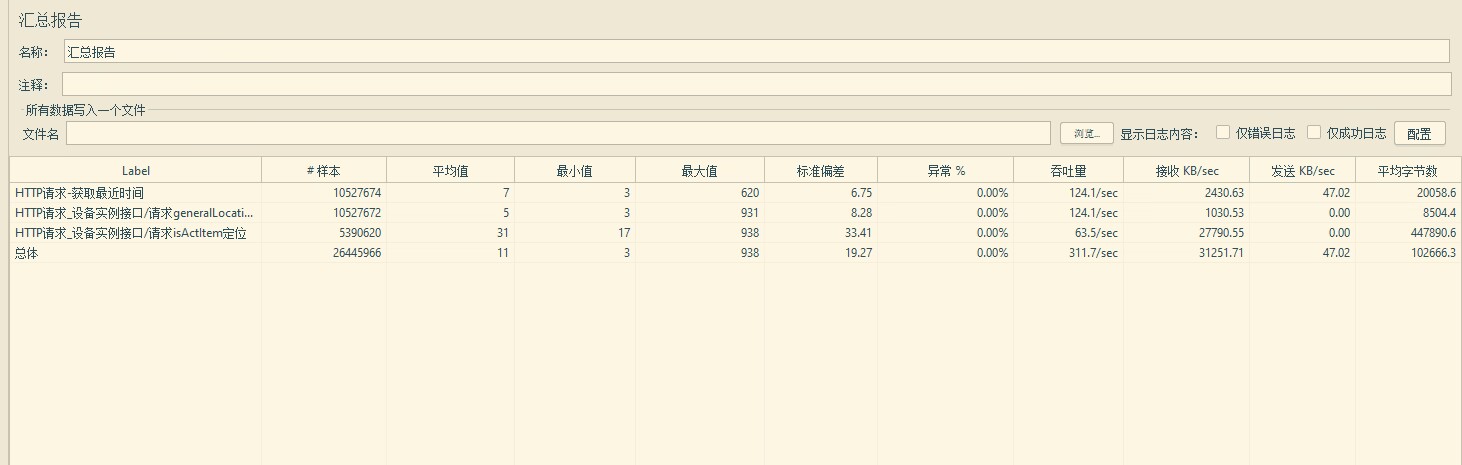Click average bytes 20058.6 cell
1462x465 pixels.
coord(1436,192)
